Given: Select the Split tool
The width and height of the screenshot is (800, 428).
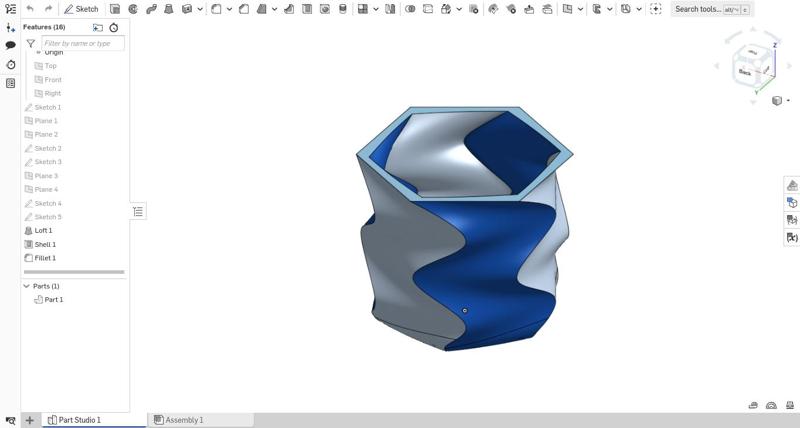Looking at the screenshot, I should [x=428, y=9].
